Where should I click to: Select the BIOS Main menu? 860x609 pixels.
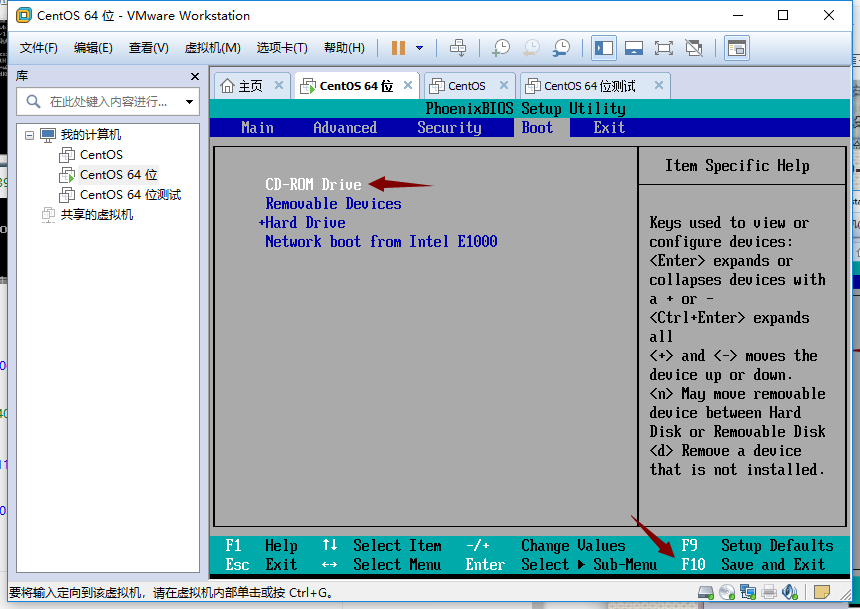coord(257,128)
